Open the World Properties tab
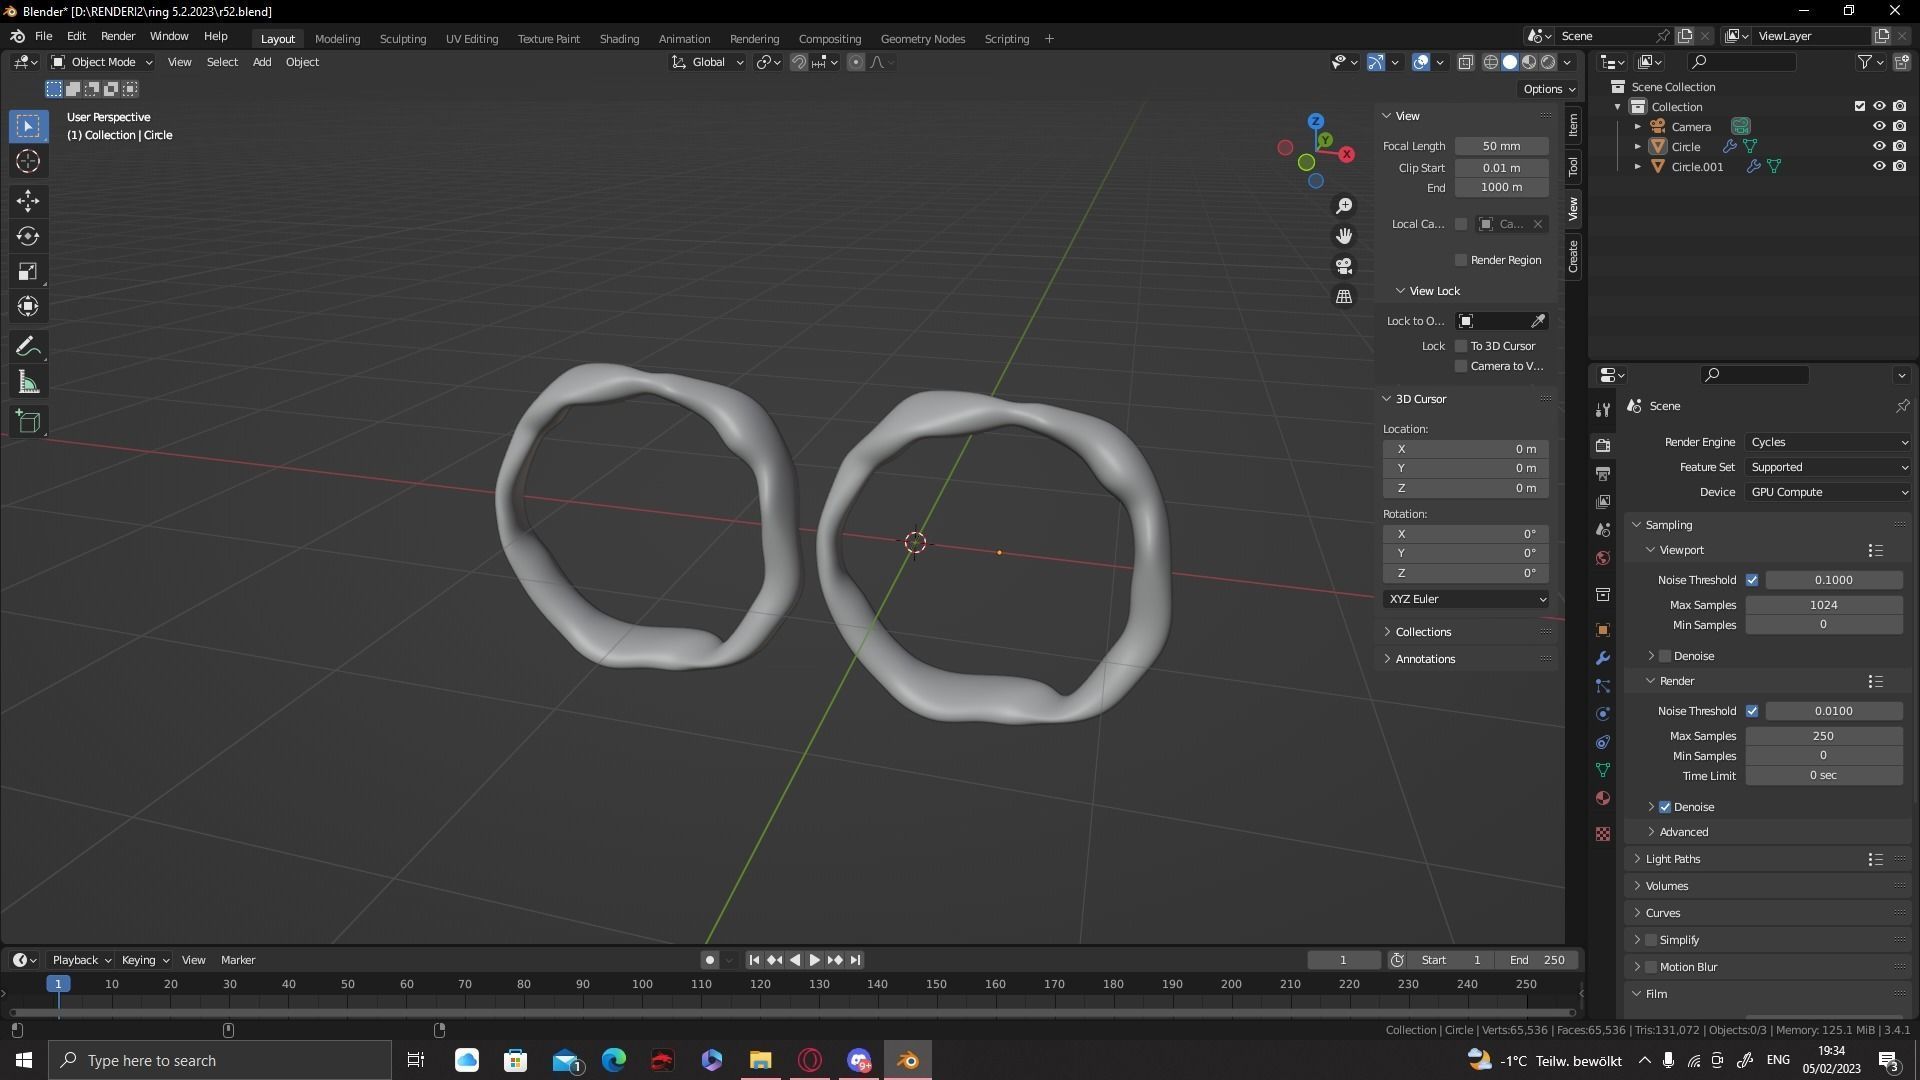Viewport: 1920px width, 1080px height. [1602, 558]
